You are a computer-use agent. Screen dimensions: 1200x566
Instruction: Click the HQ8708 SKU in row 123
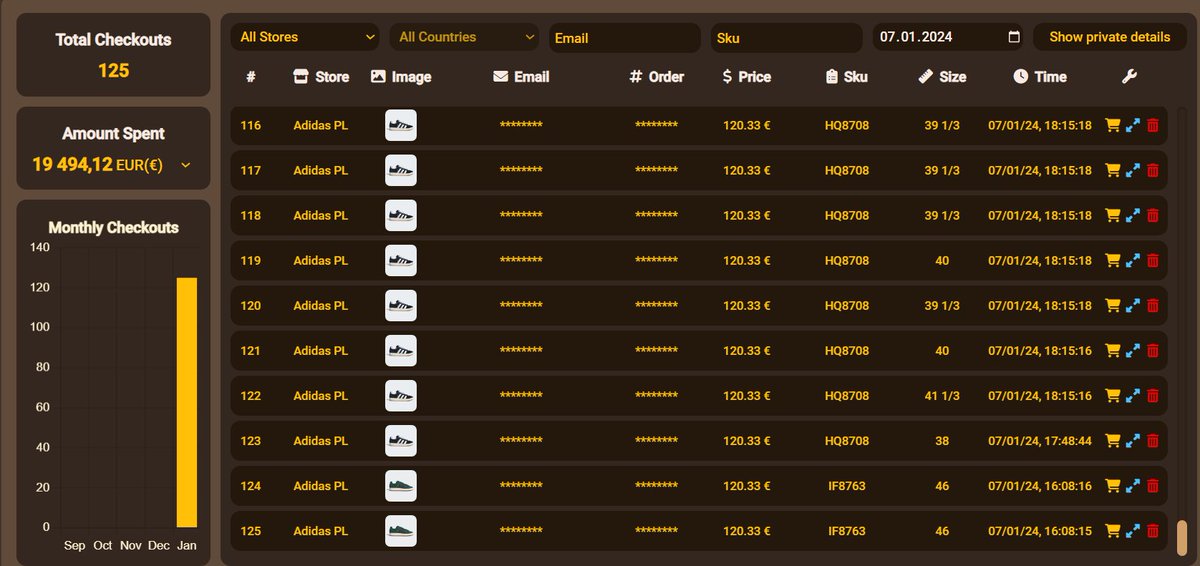[846, 441]
